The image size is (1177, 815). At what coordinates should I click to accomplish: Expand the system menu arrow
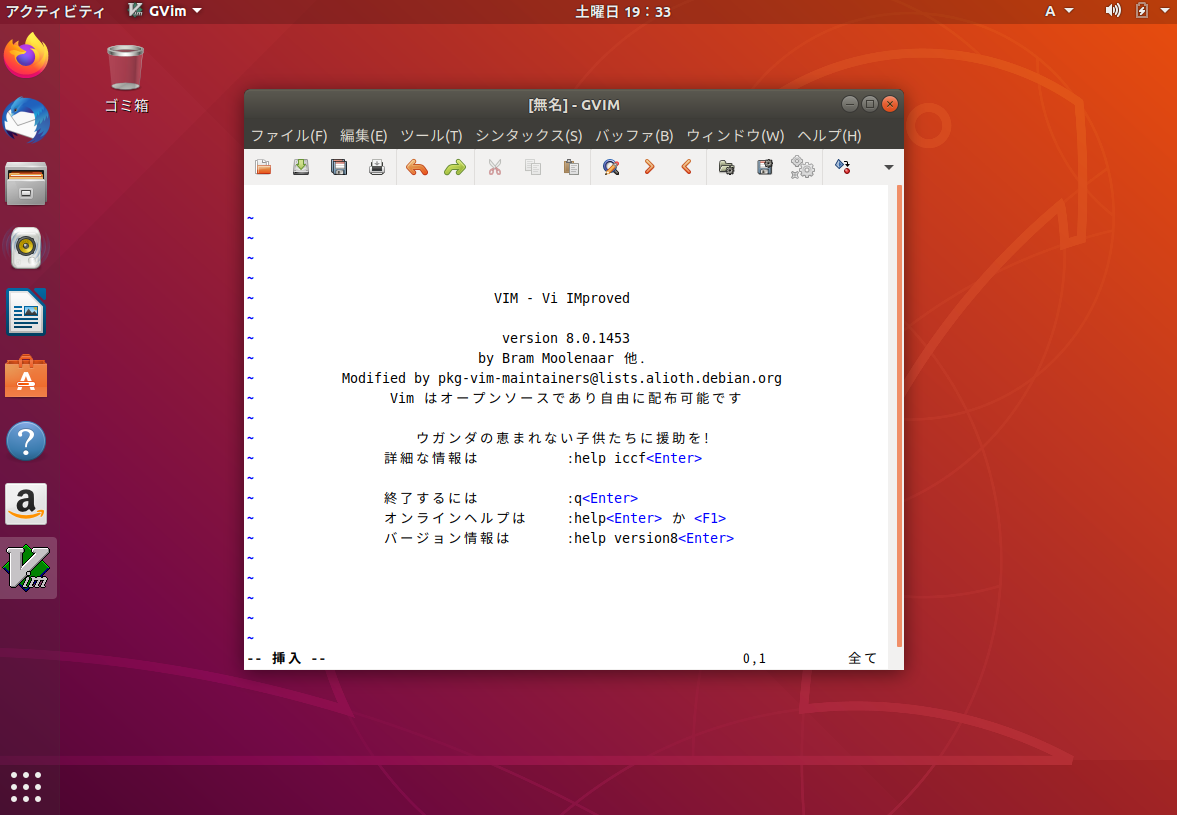[1164, 11]
